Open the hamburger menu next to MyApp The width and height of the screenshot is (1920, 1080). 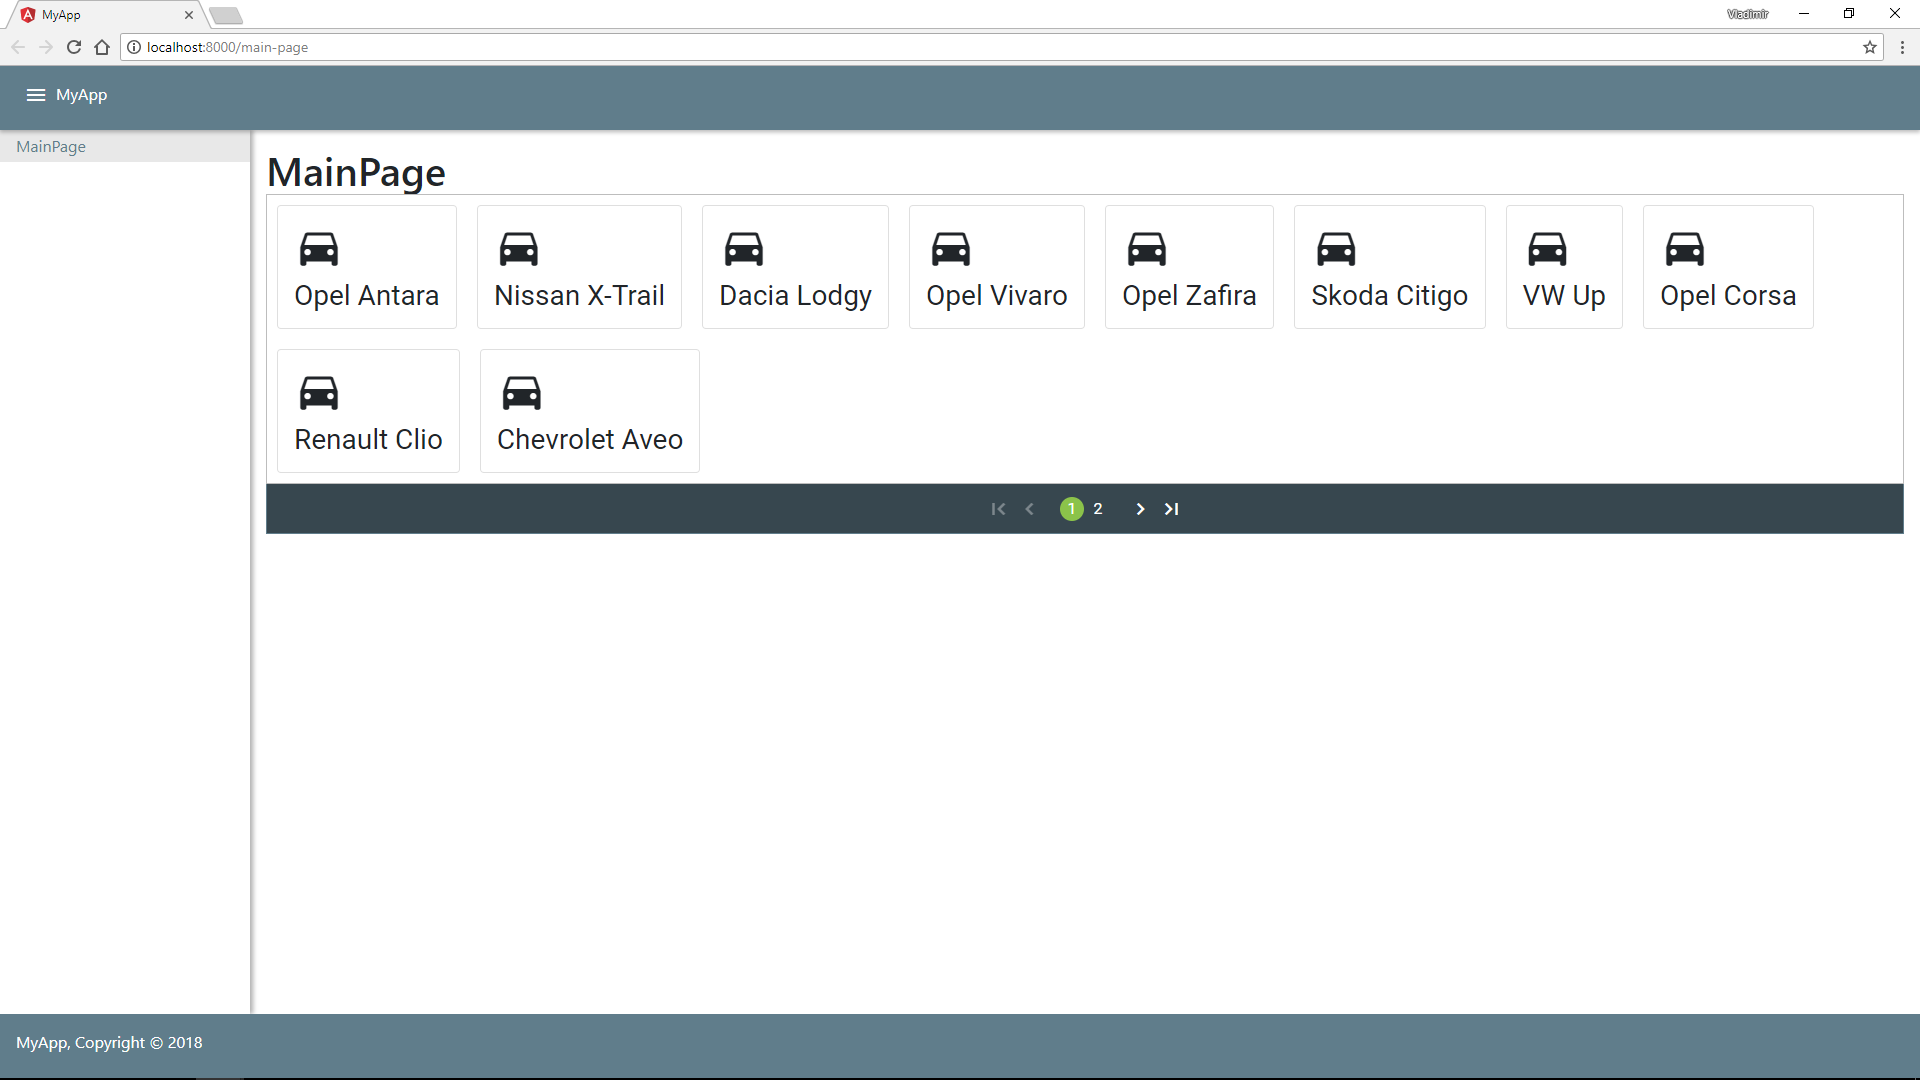tap(36, 95)
